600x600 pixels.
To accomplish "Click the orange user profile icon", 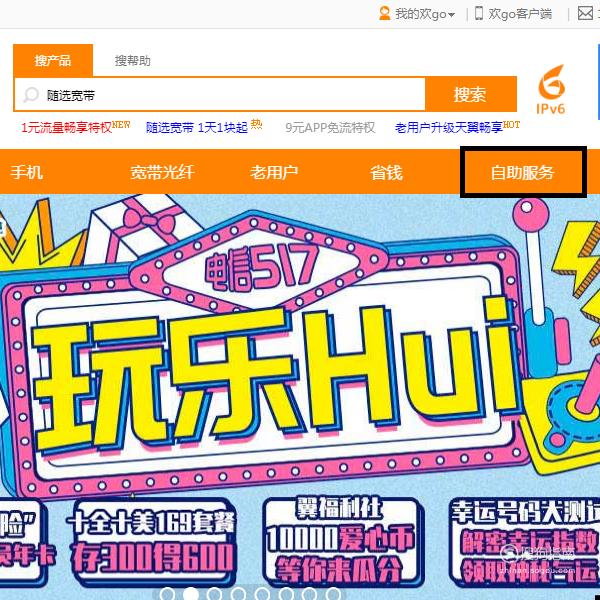I will (384, 14).
